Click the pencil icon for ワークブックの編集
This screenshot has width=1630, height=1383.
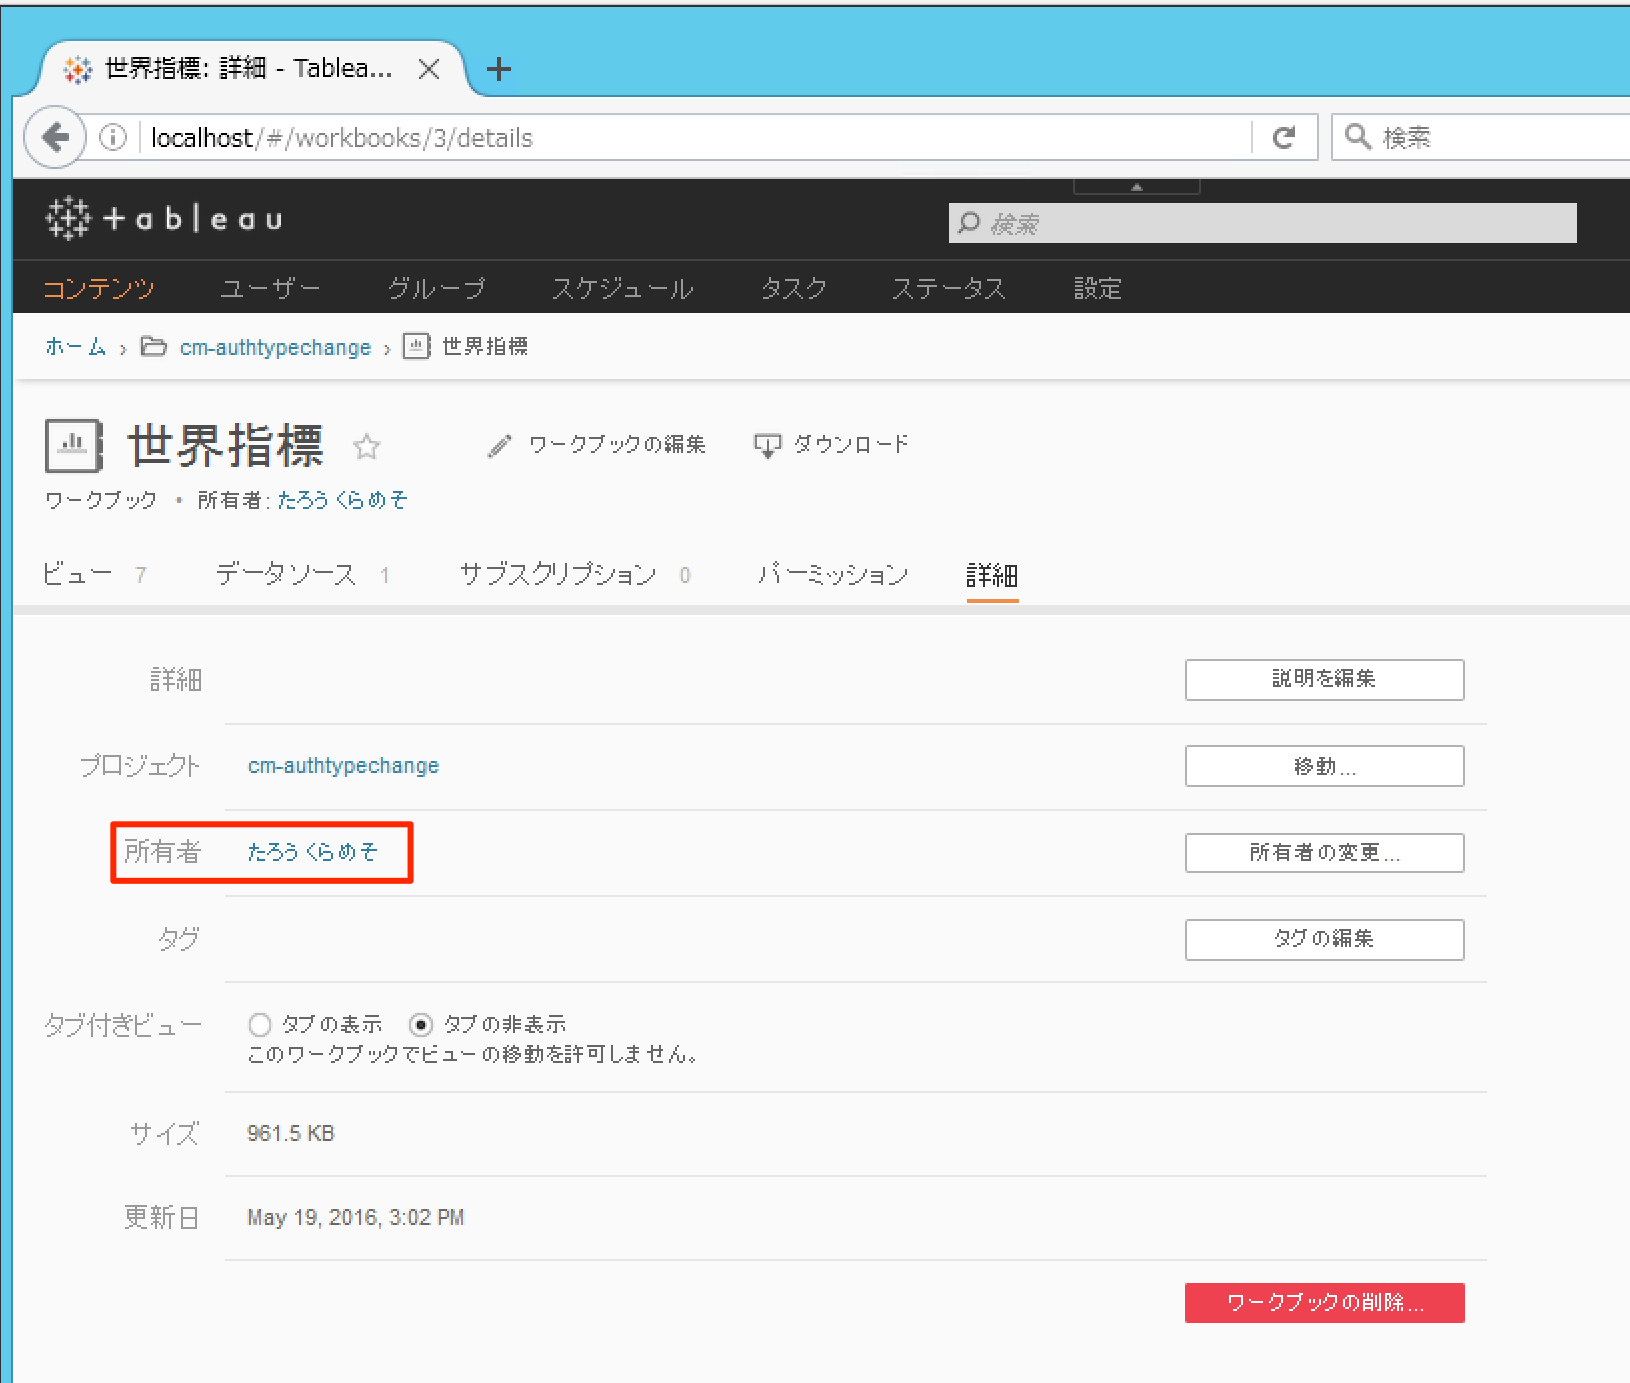click(x=499, y=445)
